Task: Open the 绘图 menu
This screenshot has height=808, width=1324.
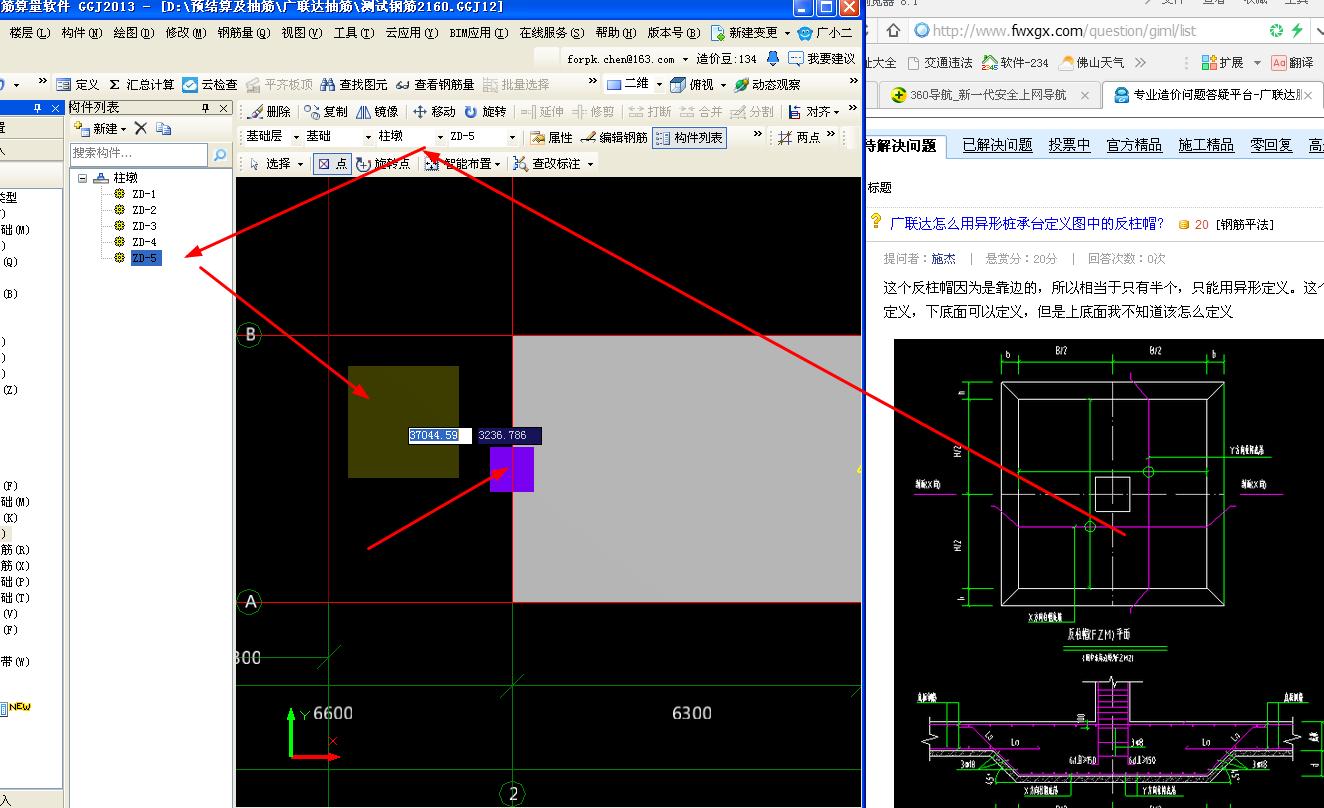Action: click(x=133, y=33)
